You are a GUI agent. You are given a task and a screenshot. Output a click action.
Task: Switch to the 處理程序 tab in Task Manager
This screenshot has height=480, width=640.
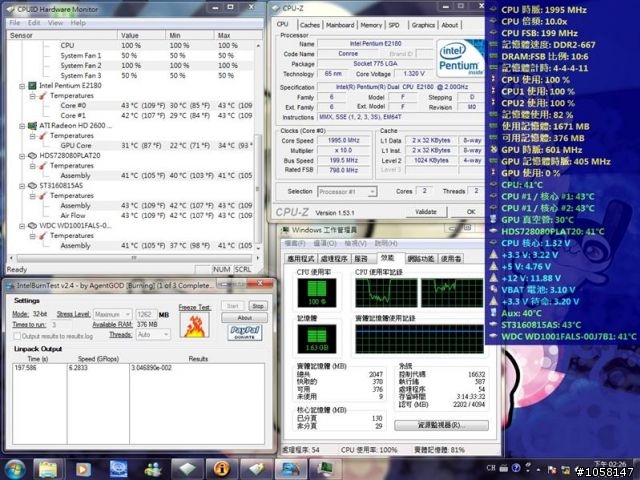334,259
